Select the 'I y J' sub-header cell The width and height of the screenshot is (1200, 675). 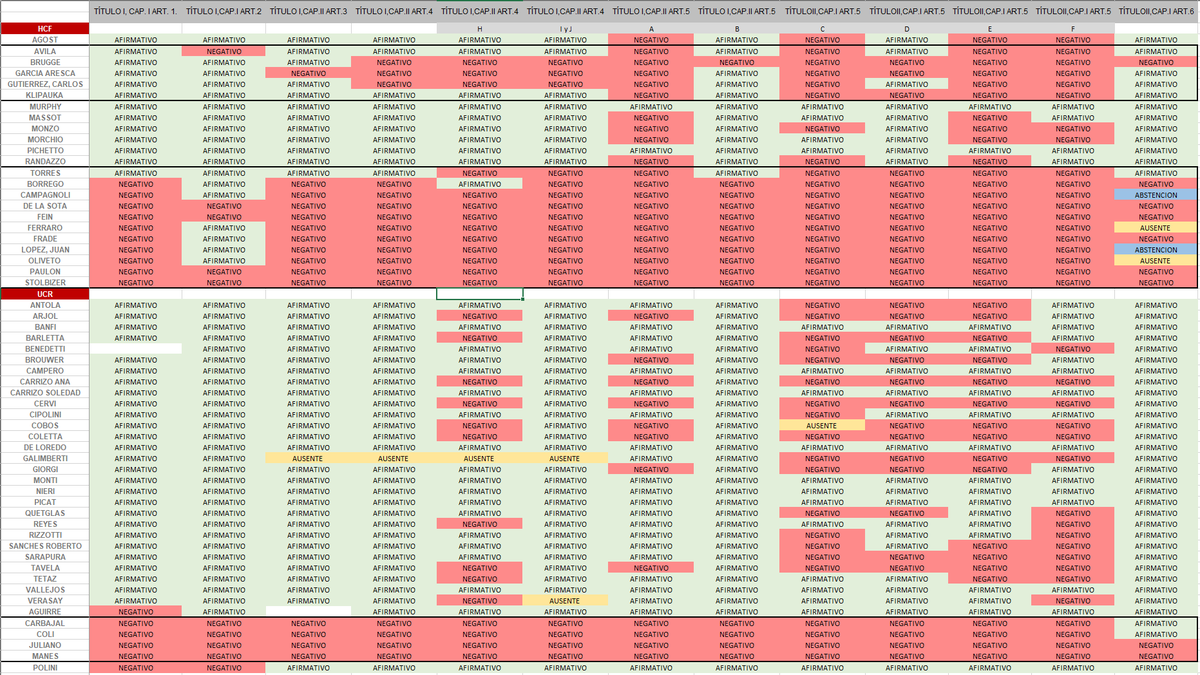(x=565, y=28)
